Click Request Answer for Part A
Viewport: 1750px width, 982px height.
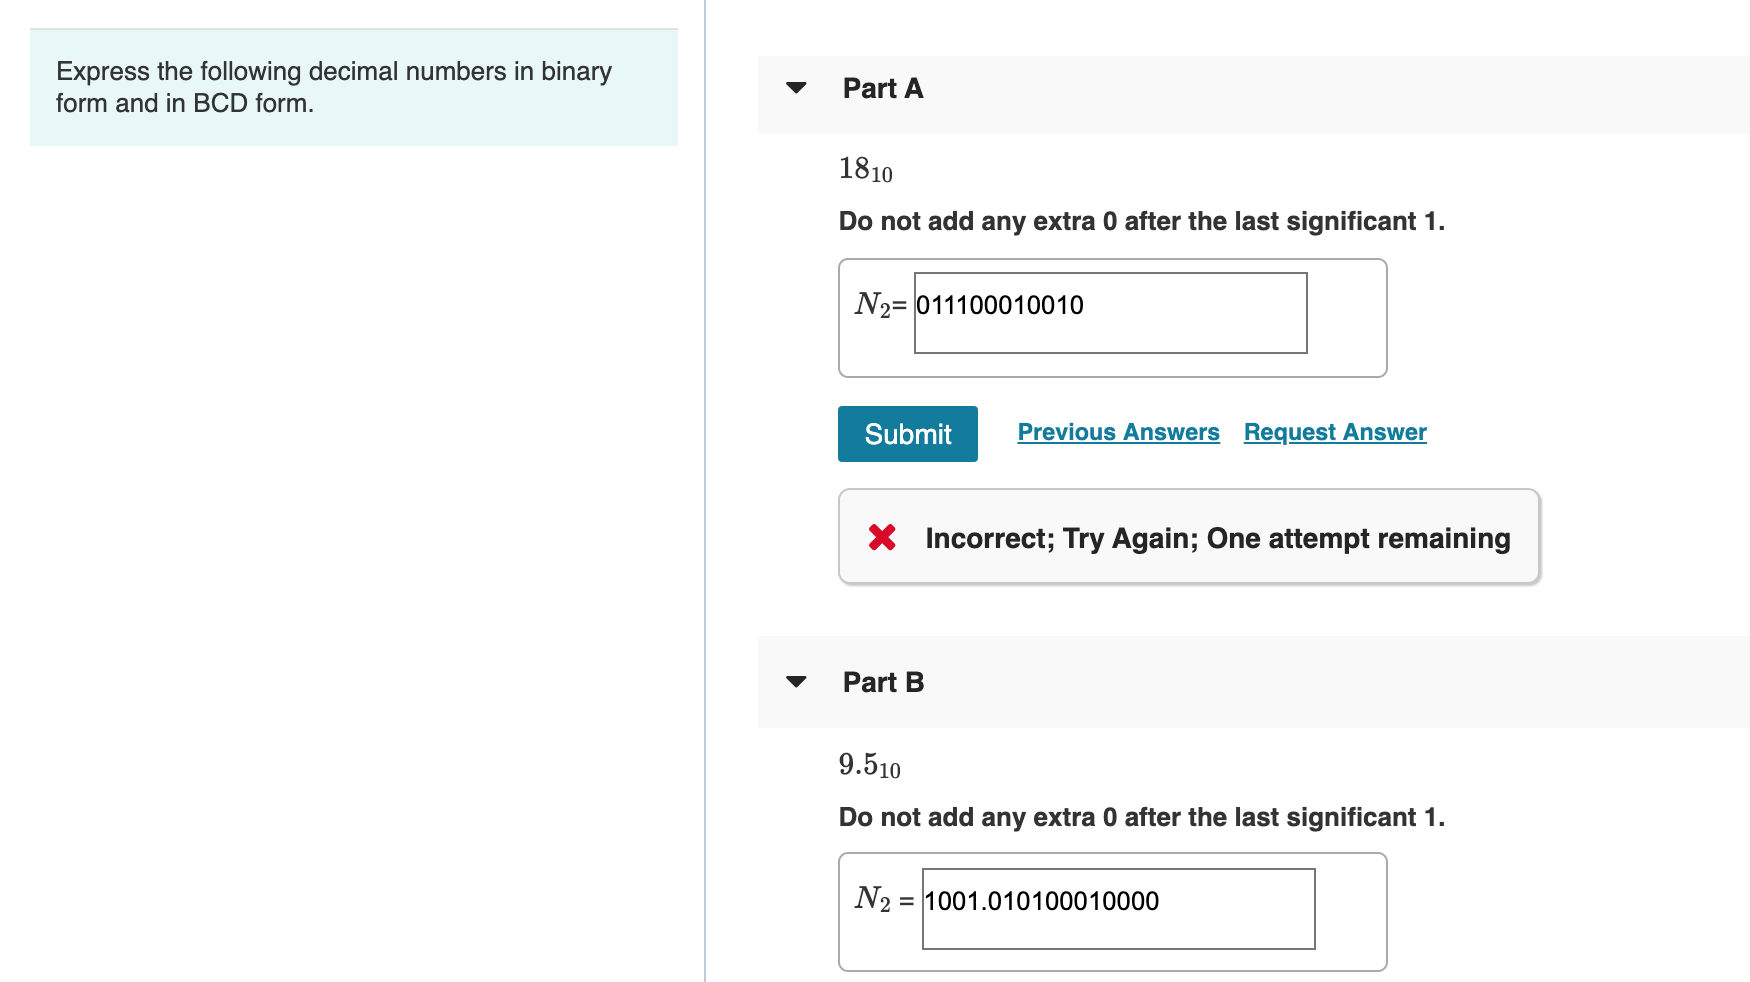(1334, 431)
